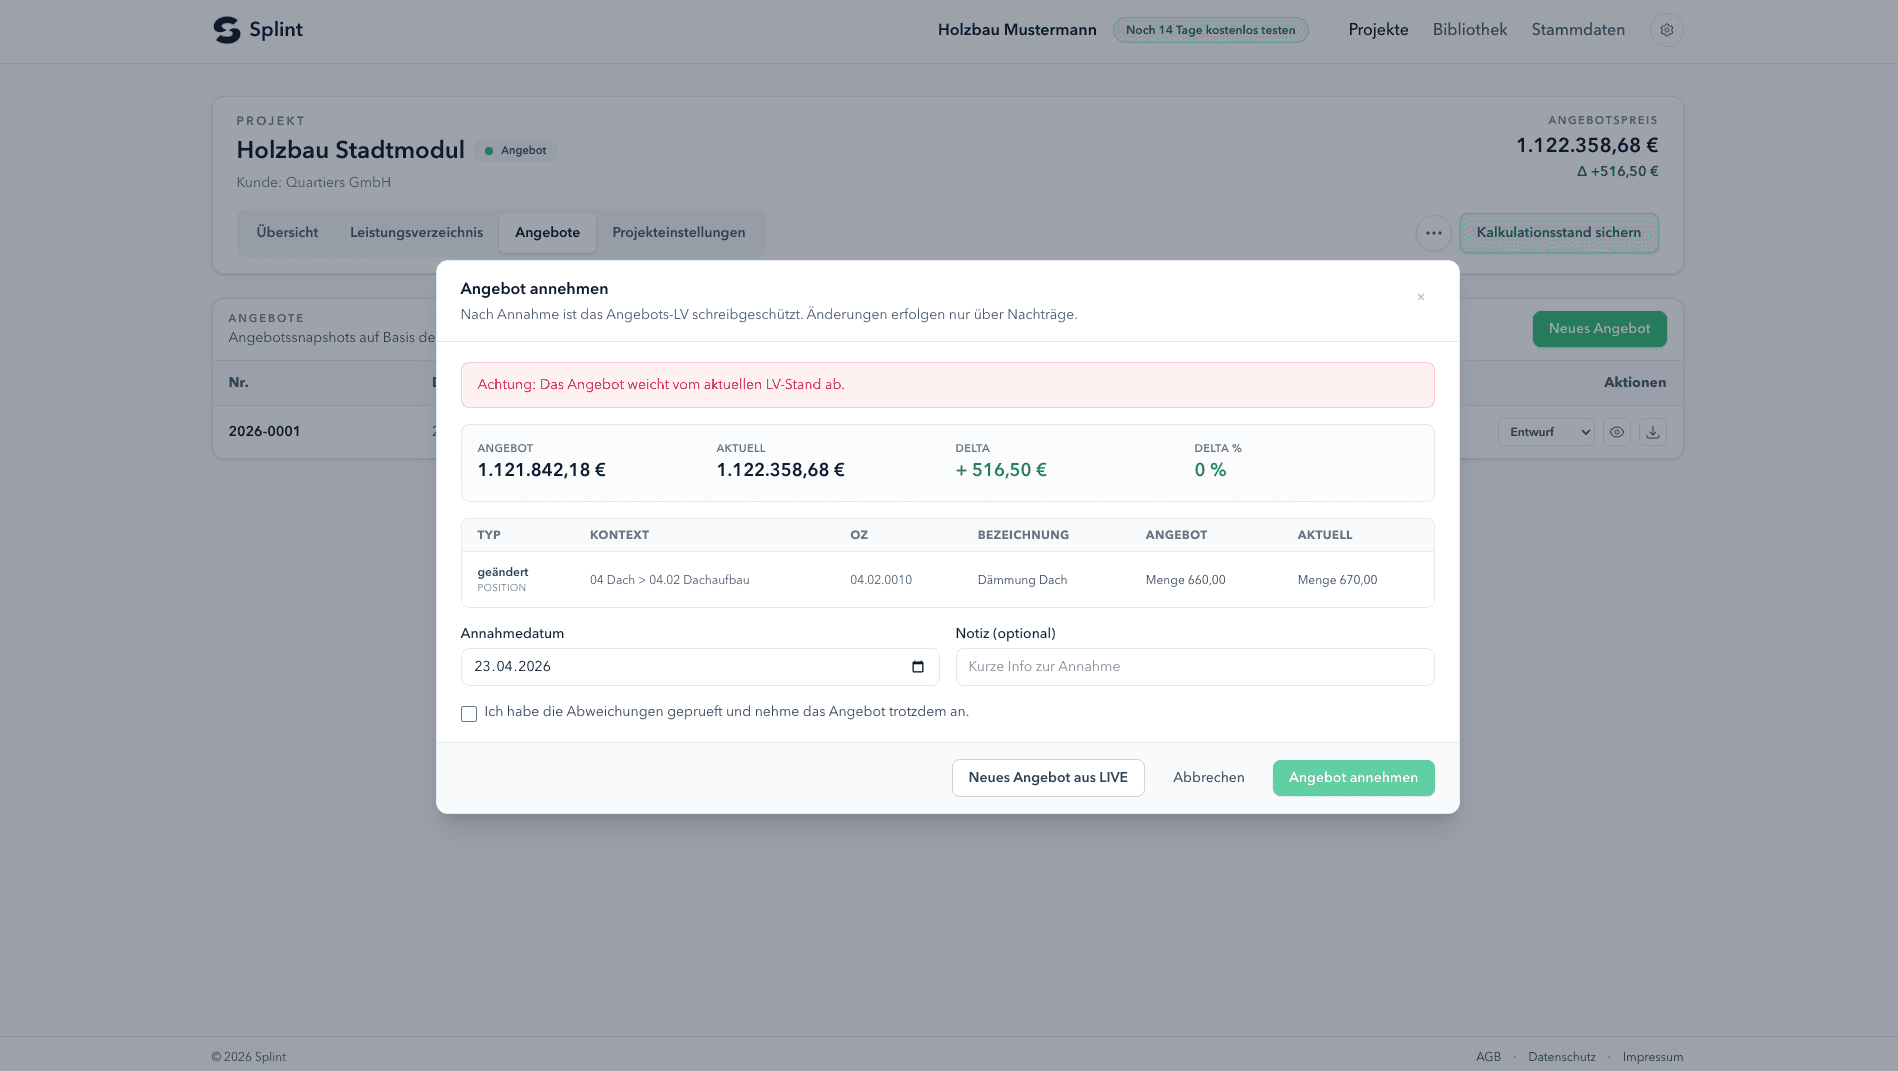Click Neues Angebot aus LIVE
The image size is (1898, 1071).
1047,778
